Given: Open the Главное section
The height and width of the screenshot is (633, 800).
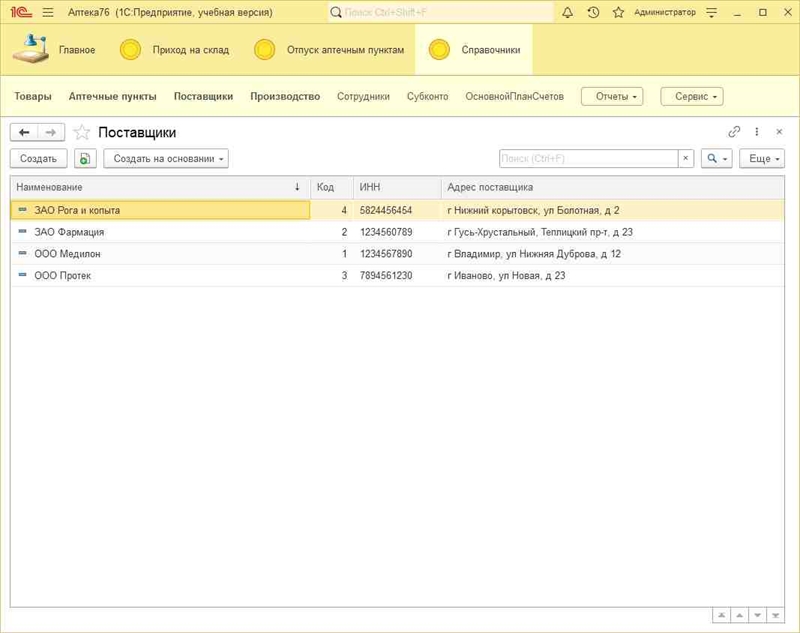Looking at the screenshot, I should (x=54, y=49).
